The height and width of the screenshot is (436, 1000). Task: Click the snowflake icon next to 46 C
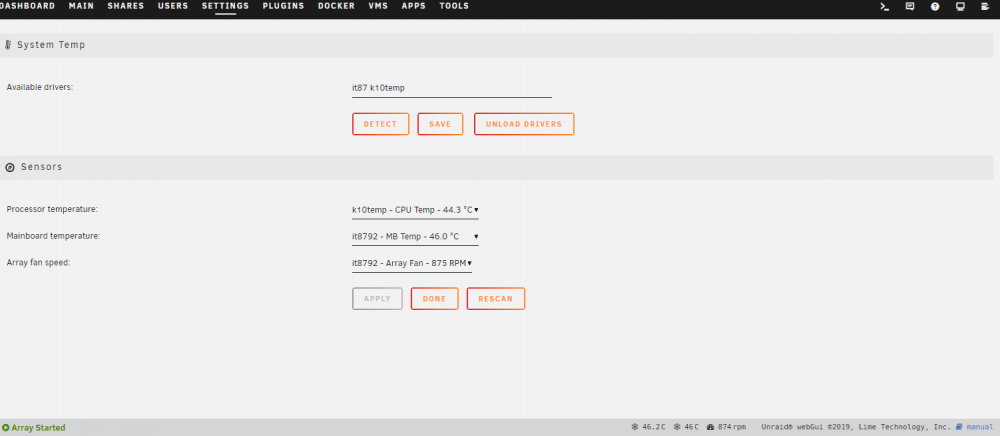point(677,427)
